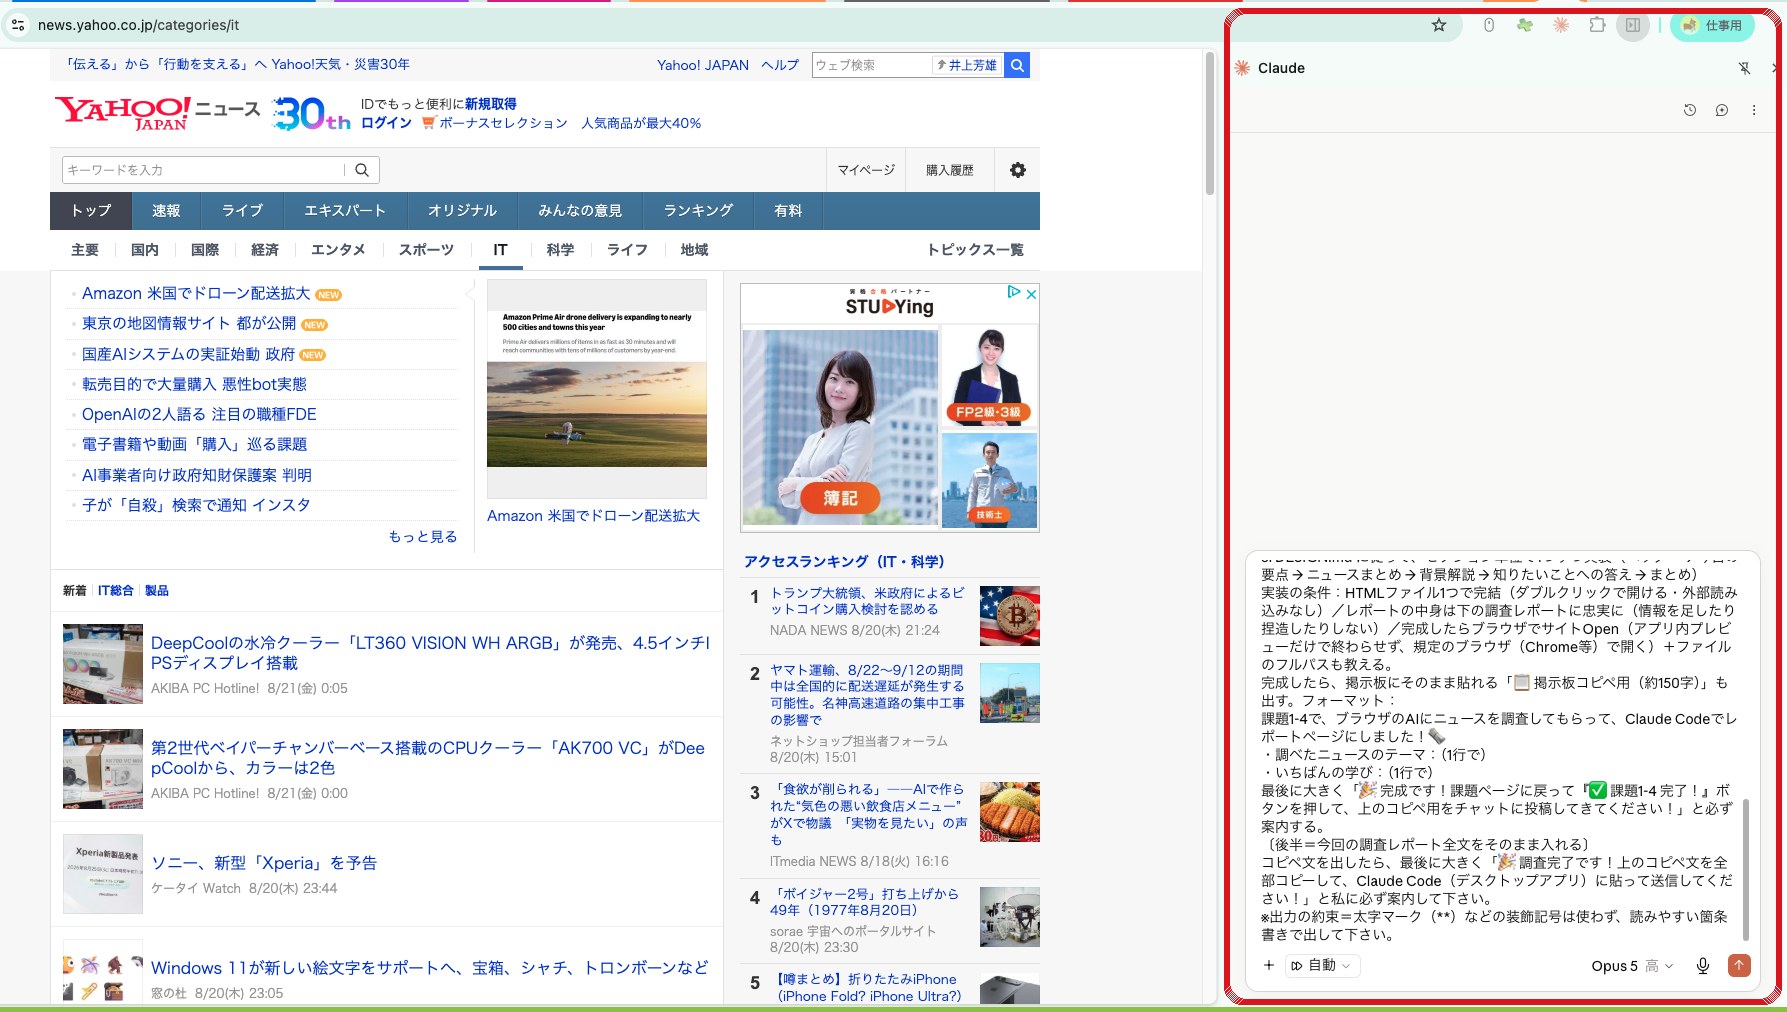The height and width of the screenshot is (1012, 1787).
Task: Click the 30th anniversary logo
Action: pyautogui.click(x=311, y=114)
